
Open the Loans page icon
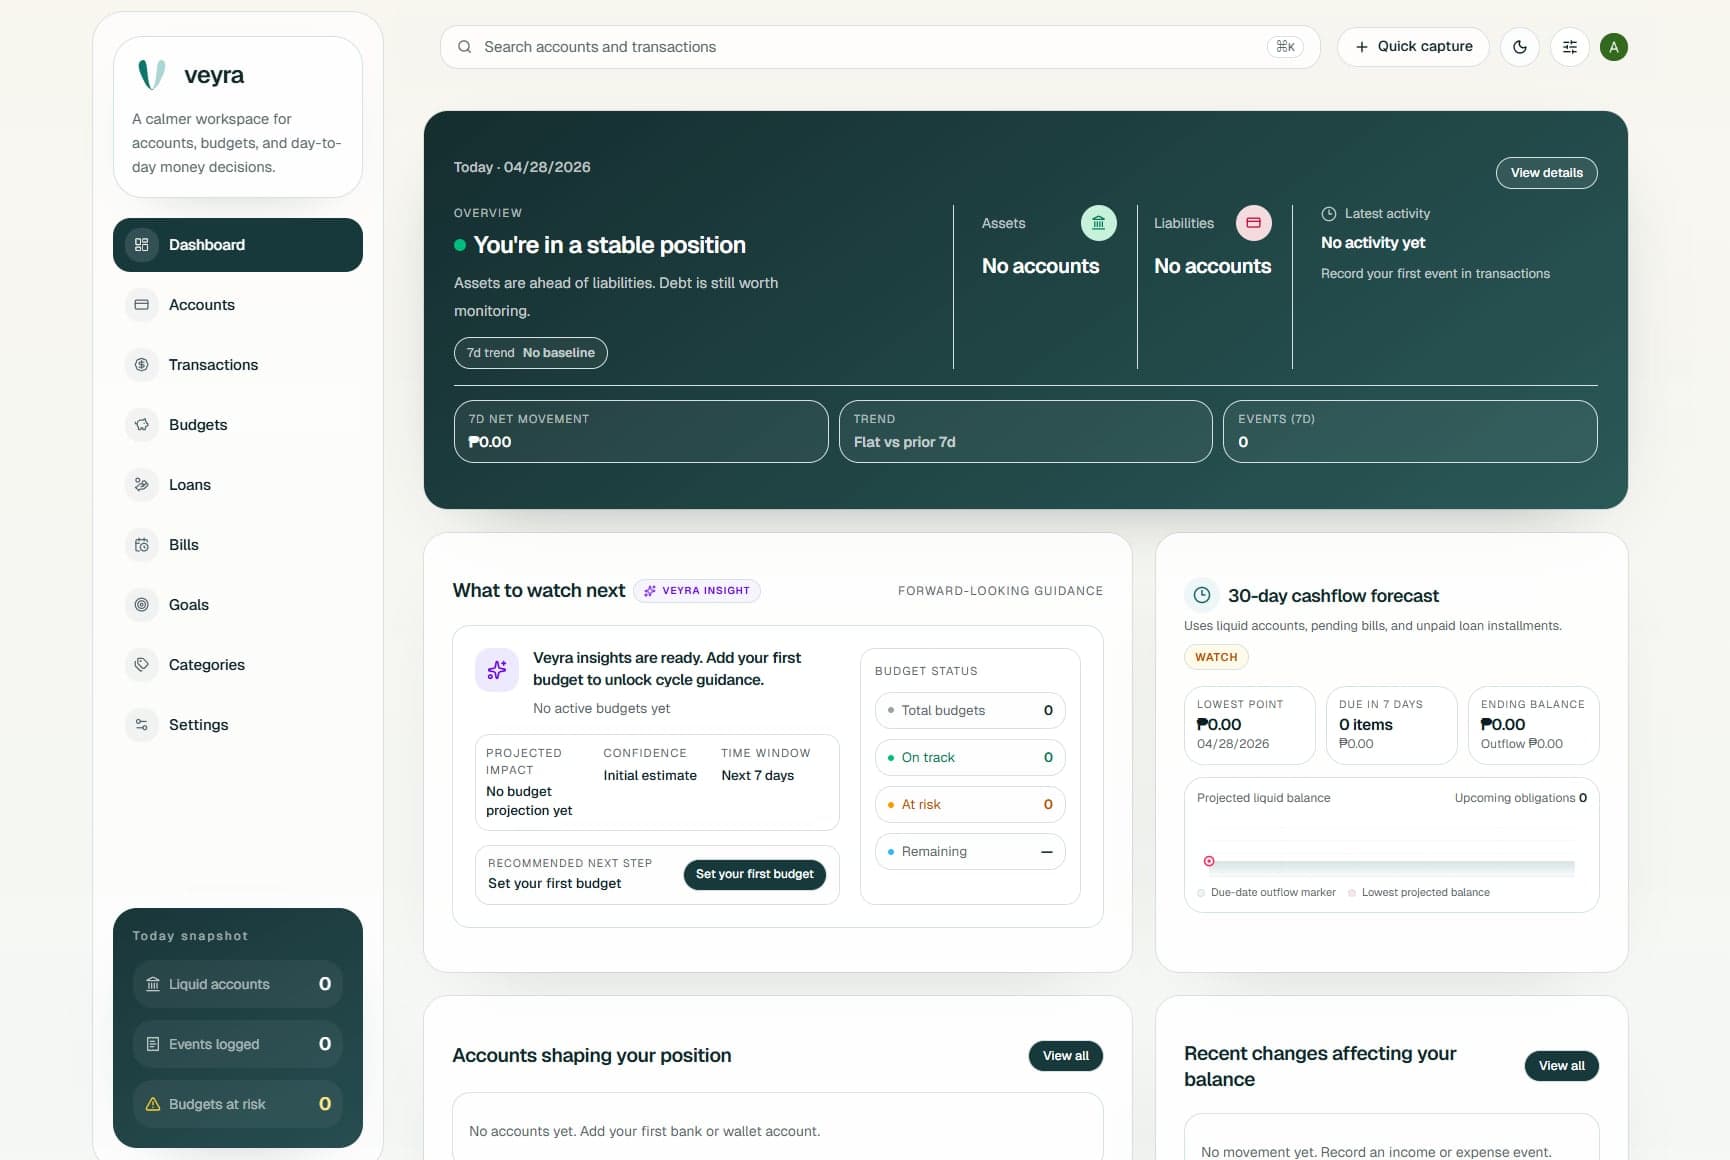coord(142,485)
